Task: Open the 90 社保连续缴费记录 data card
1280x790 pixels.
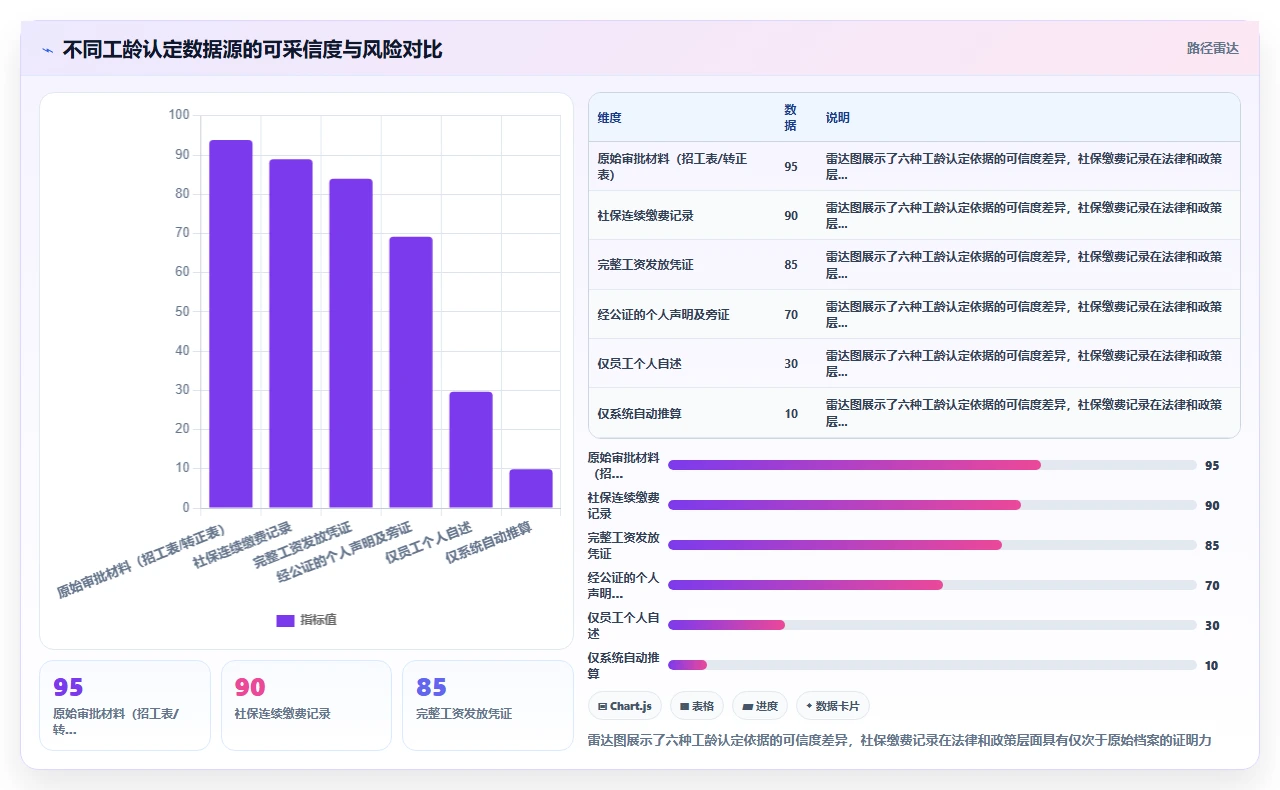Action: pos(306,705)
